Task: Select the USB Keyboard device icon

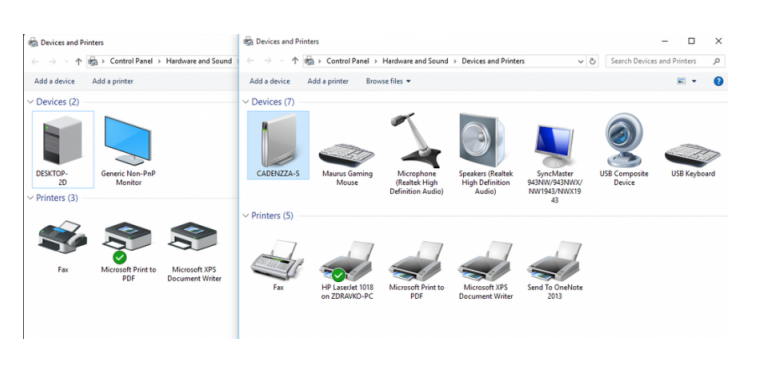Action: pyautogui.click(x=693, y=160)
